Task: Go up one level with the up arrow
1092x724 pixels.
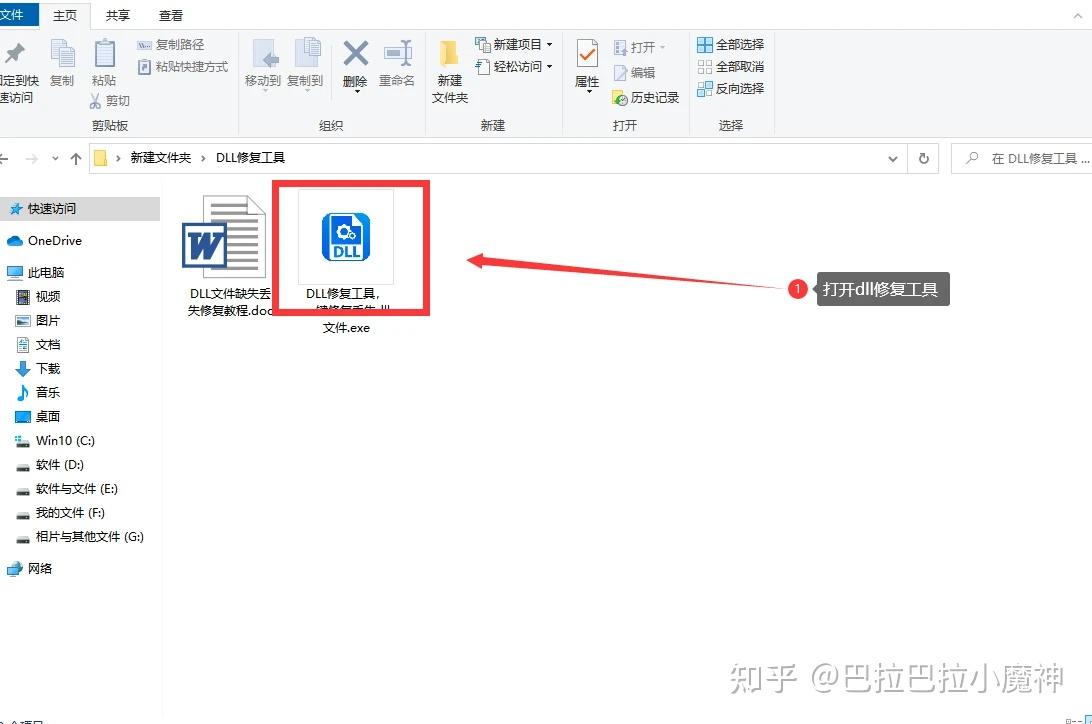Action: click(76, 157)
